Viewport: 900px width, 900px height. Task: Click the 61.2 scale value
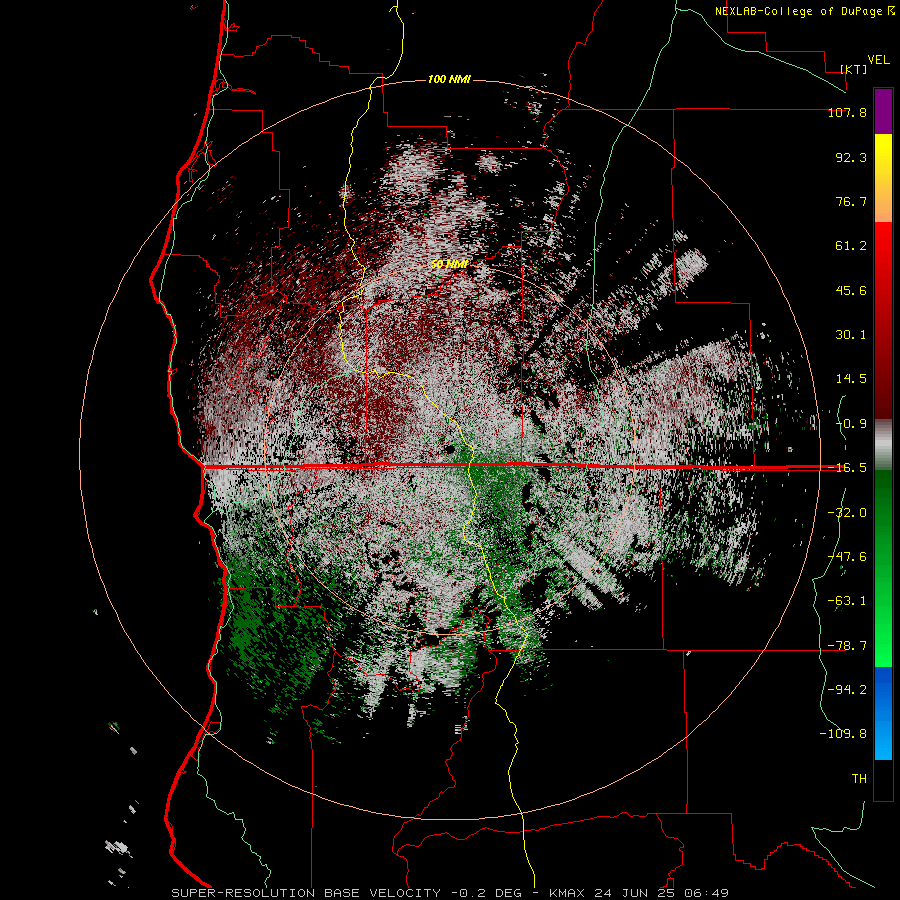click(851, 246)
